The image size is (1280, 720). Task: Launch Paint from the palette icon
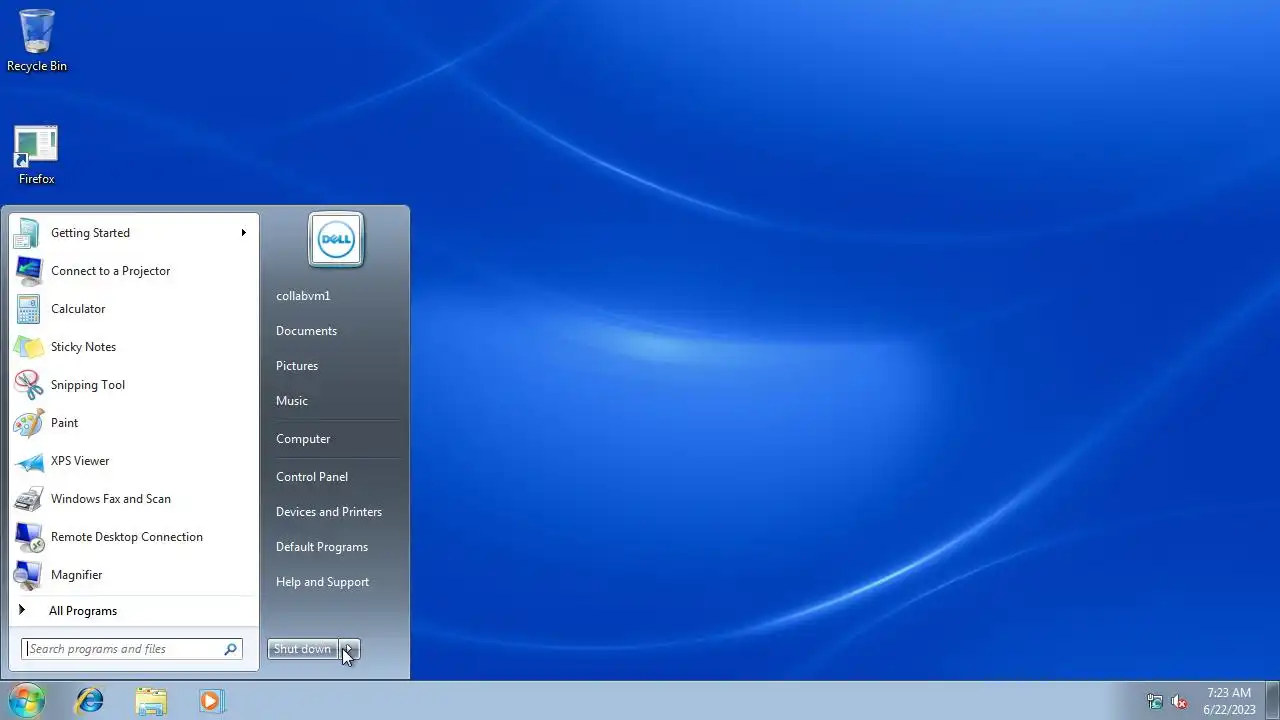(28, 423)
